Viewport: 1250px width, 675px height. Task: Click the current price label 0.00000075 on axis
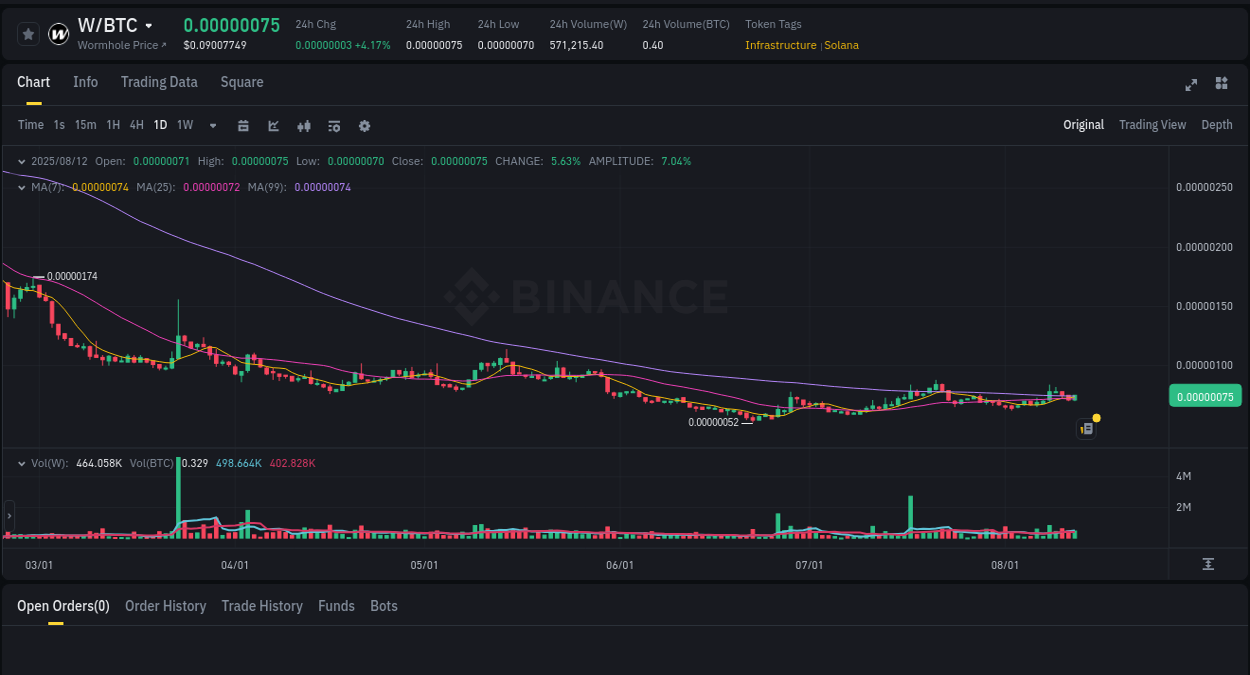click(1205, 396)
